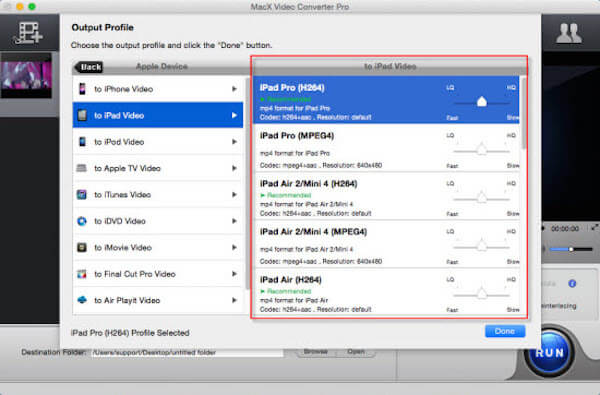
Task: Click the Air Playit cloud icon
Action: [x=82, y=300]
